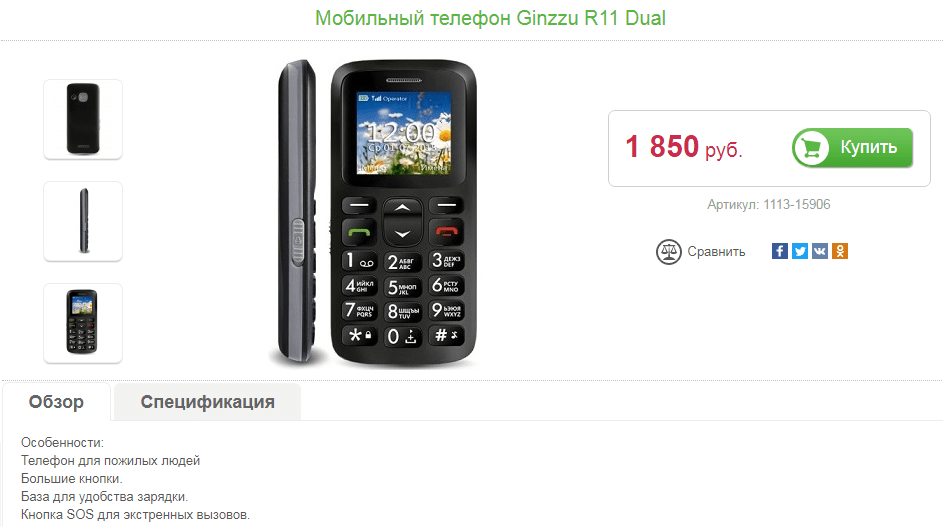Click the product title Ginzzu R11 Dual

pos(490,18)
